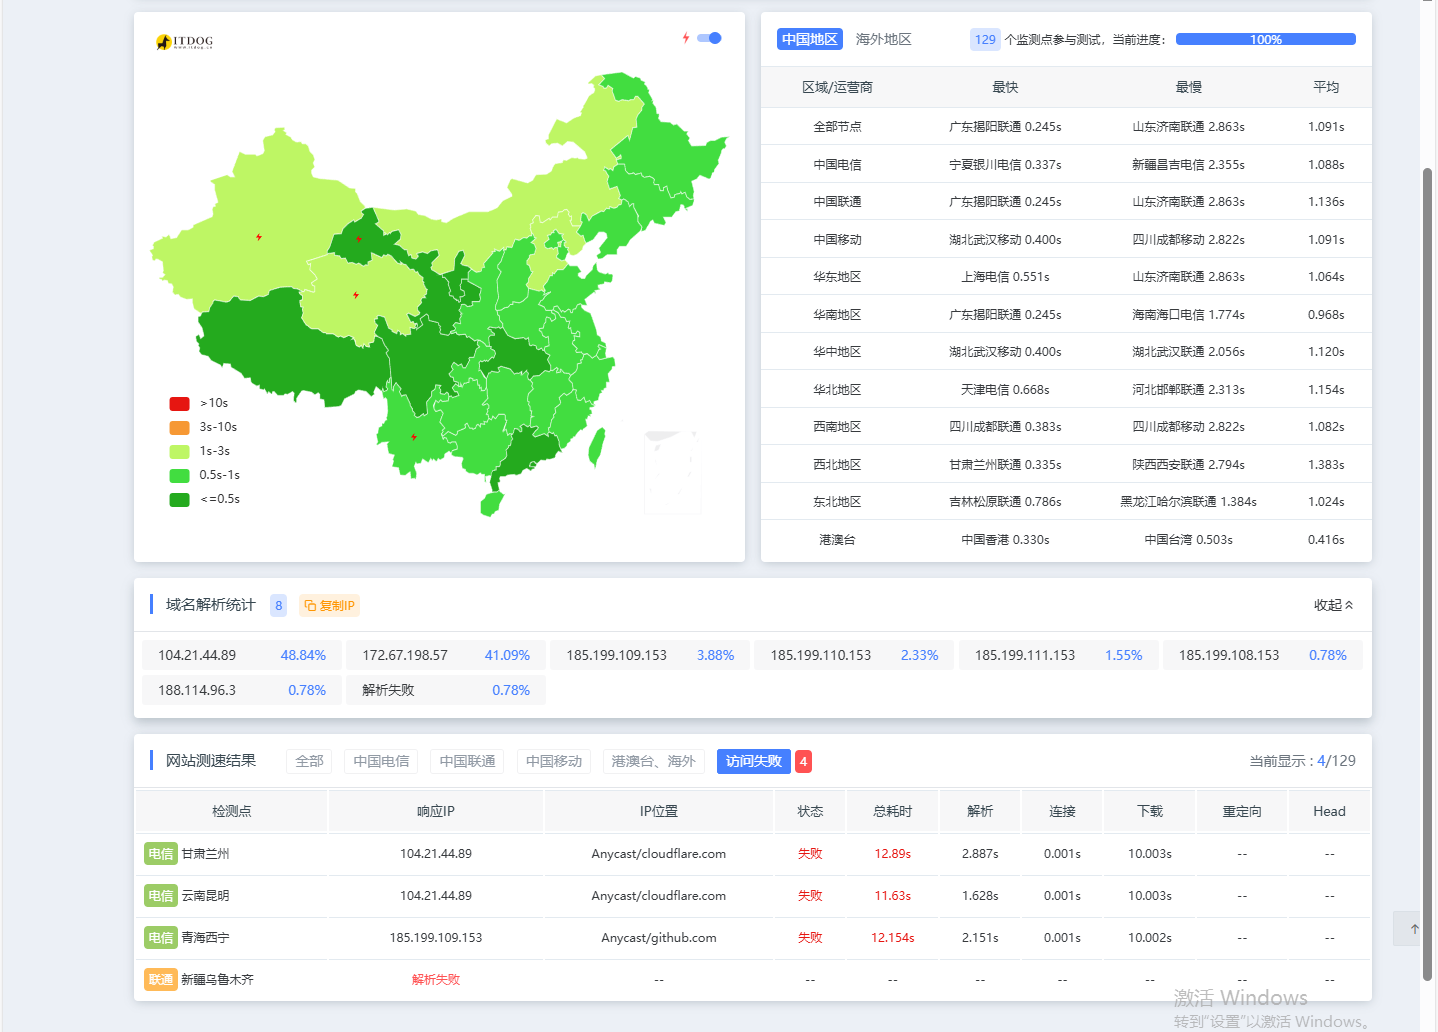Sort by 解析 column header
Viewport: 1438px width, 1032px height.
[x=980, y=811]
